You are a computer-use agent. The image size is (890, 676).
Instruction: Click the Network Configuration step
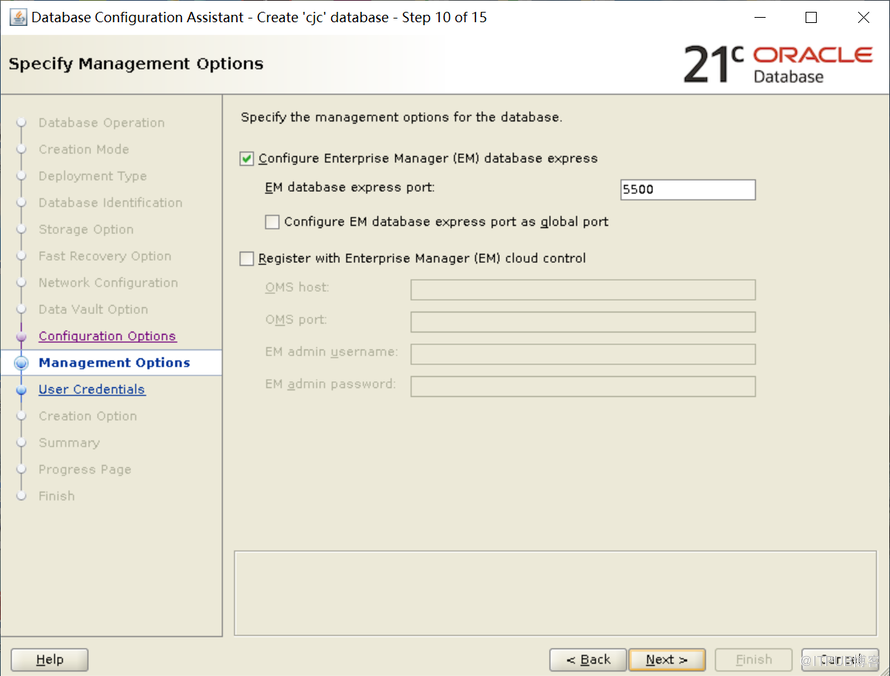point(108,283)
